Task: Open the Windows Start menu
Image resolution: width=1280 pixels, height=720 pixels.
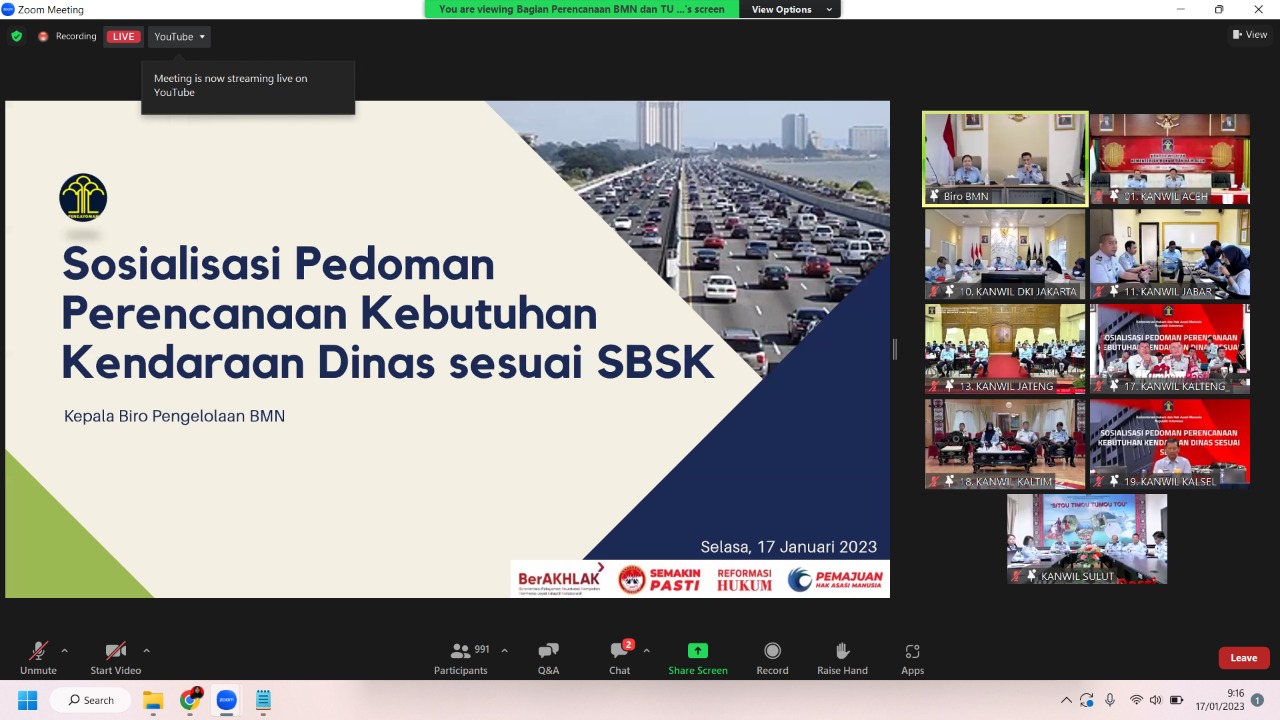Action: (27, 700)
